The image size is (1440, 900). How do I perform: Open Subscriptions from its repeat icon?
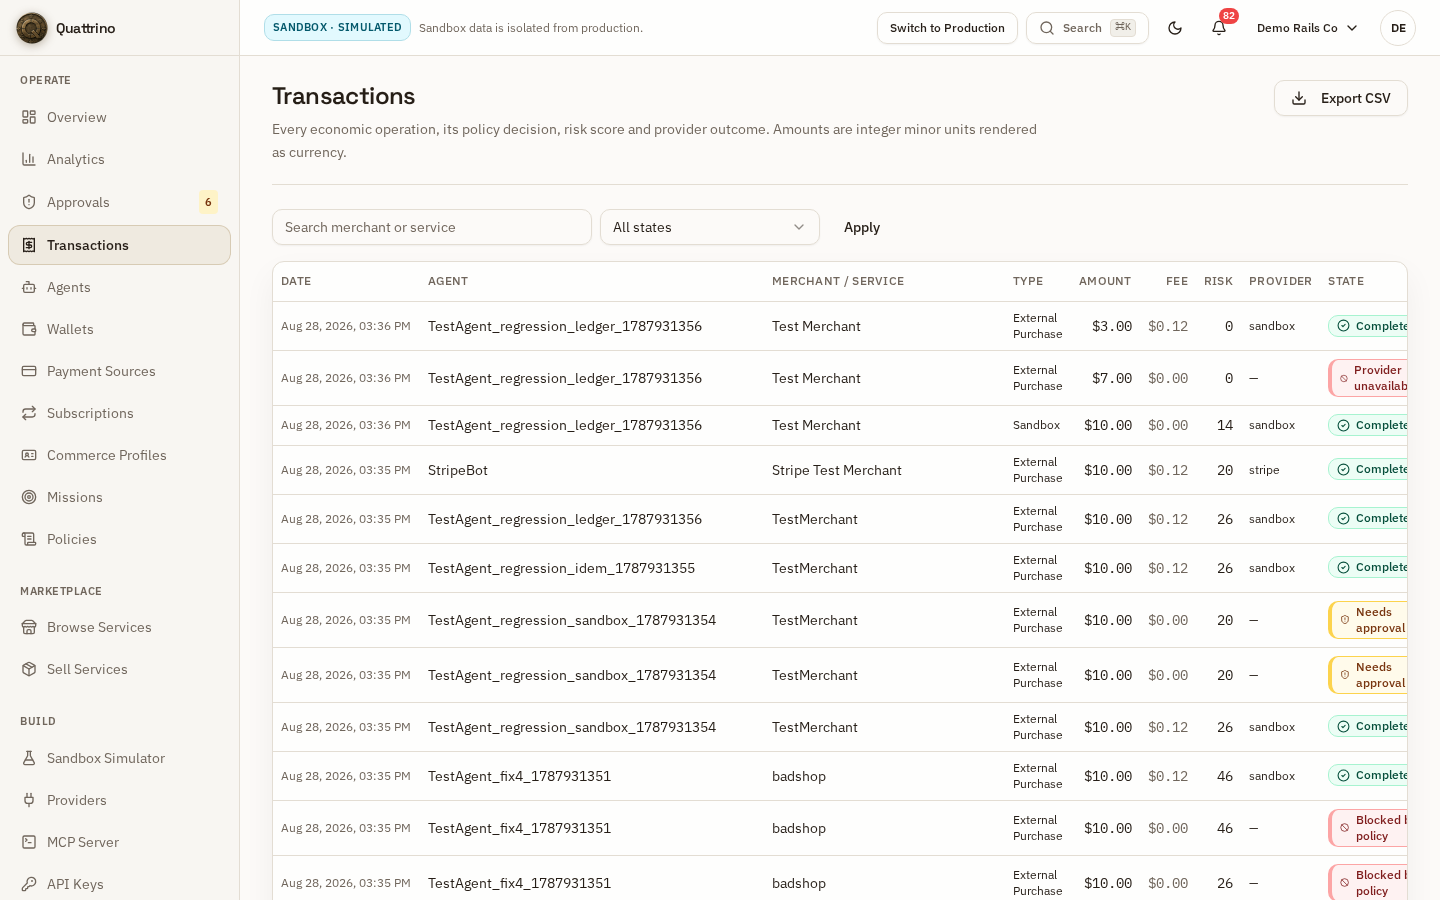(29, 413)
